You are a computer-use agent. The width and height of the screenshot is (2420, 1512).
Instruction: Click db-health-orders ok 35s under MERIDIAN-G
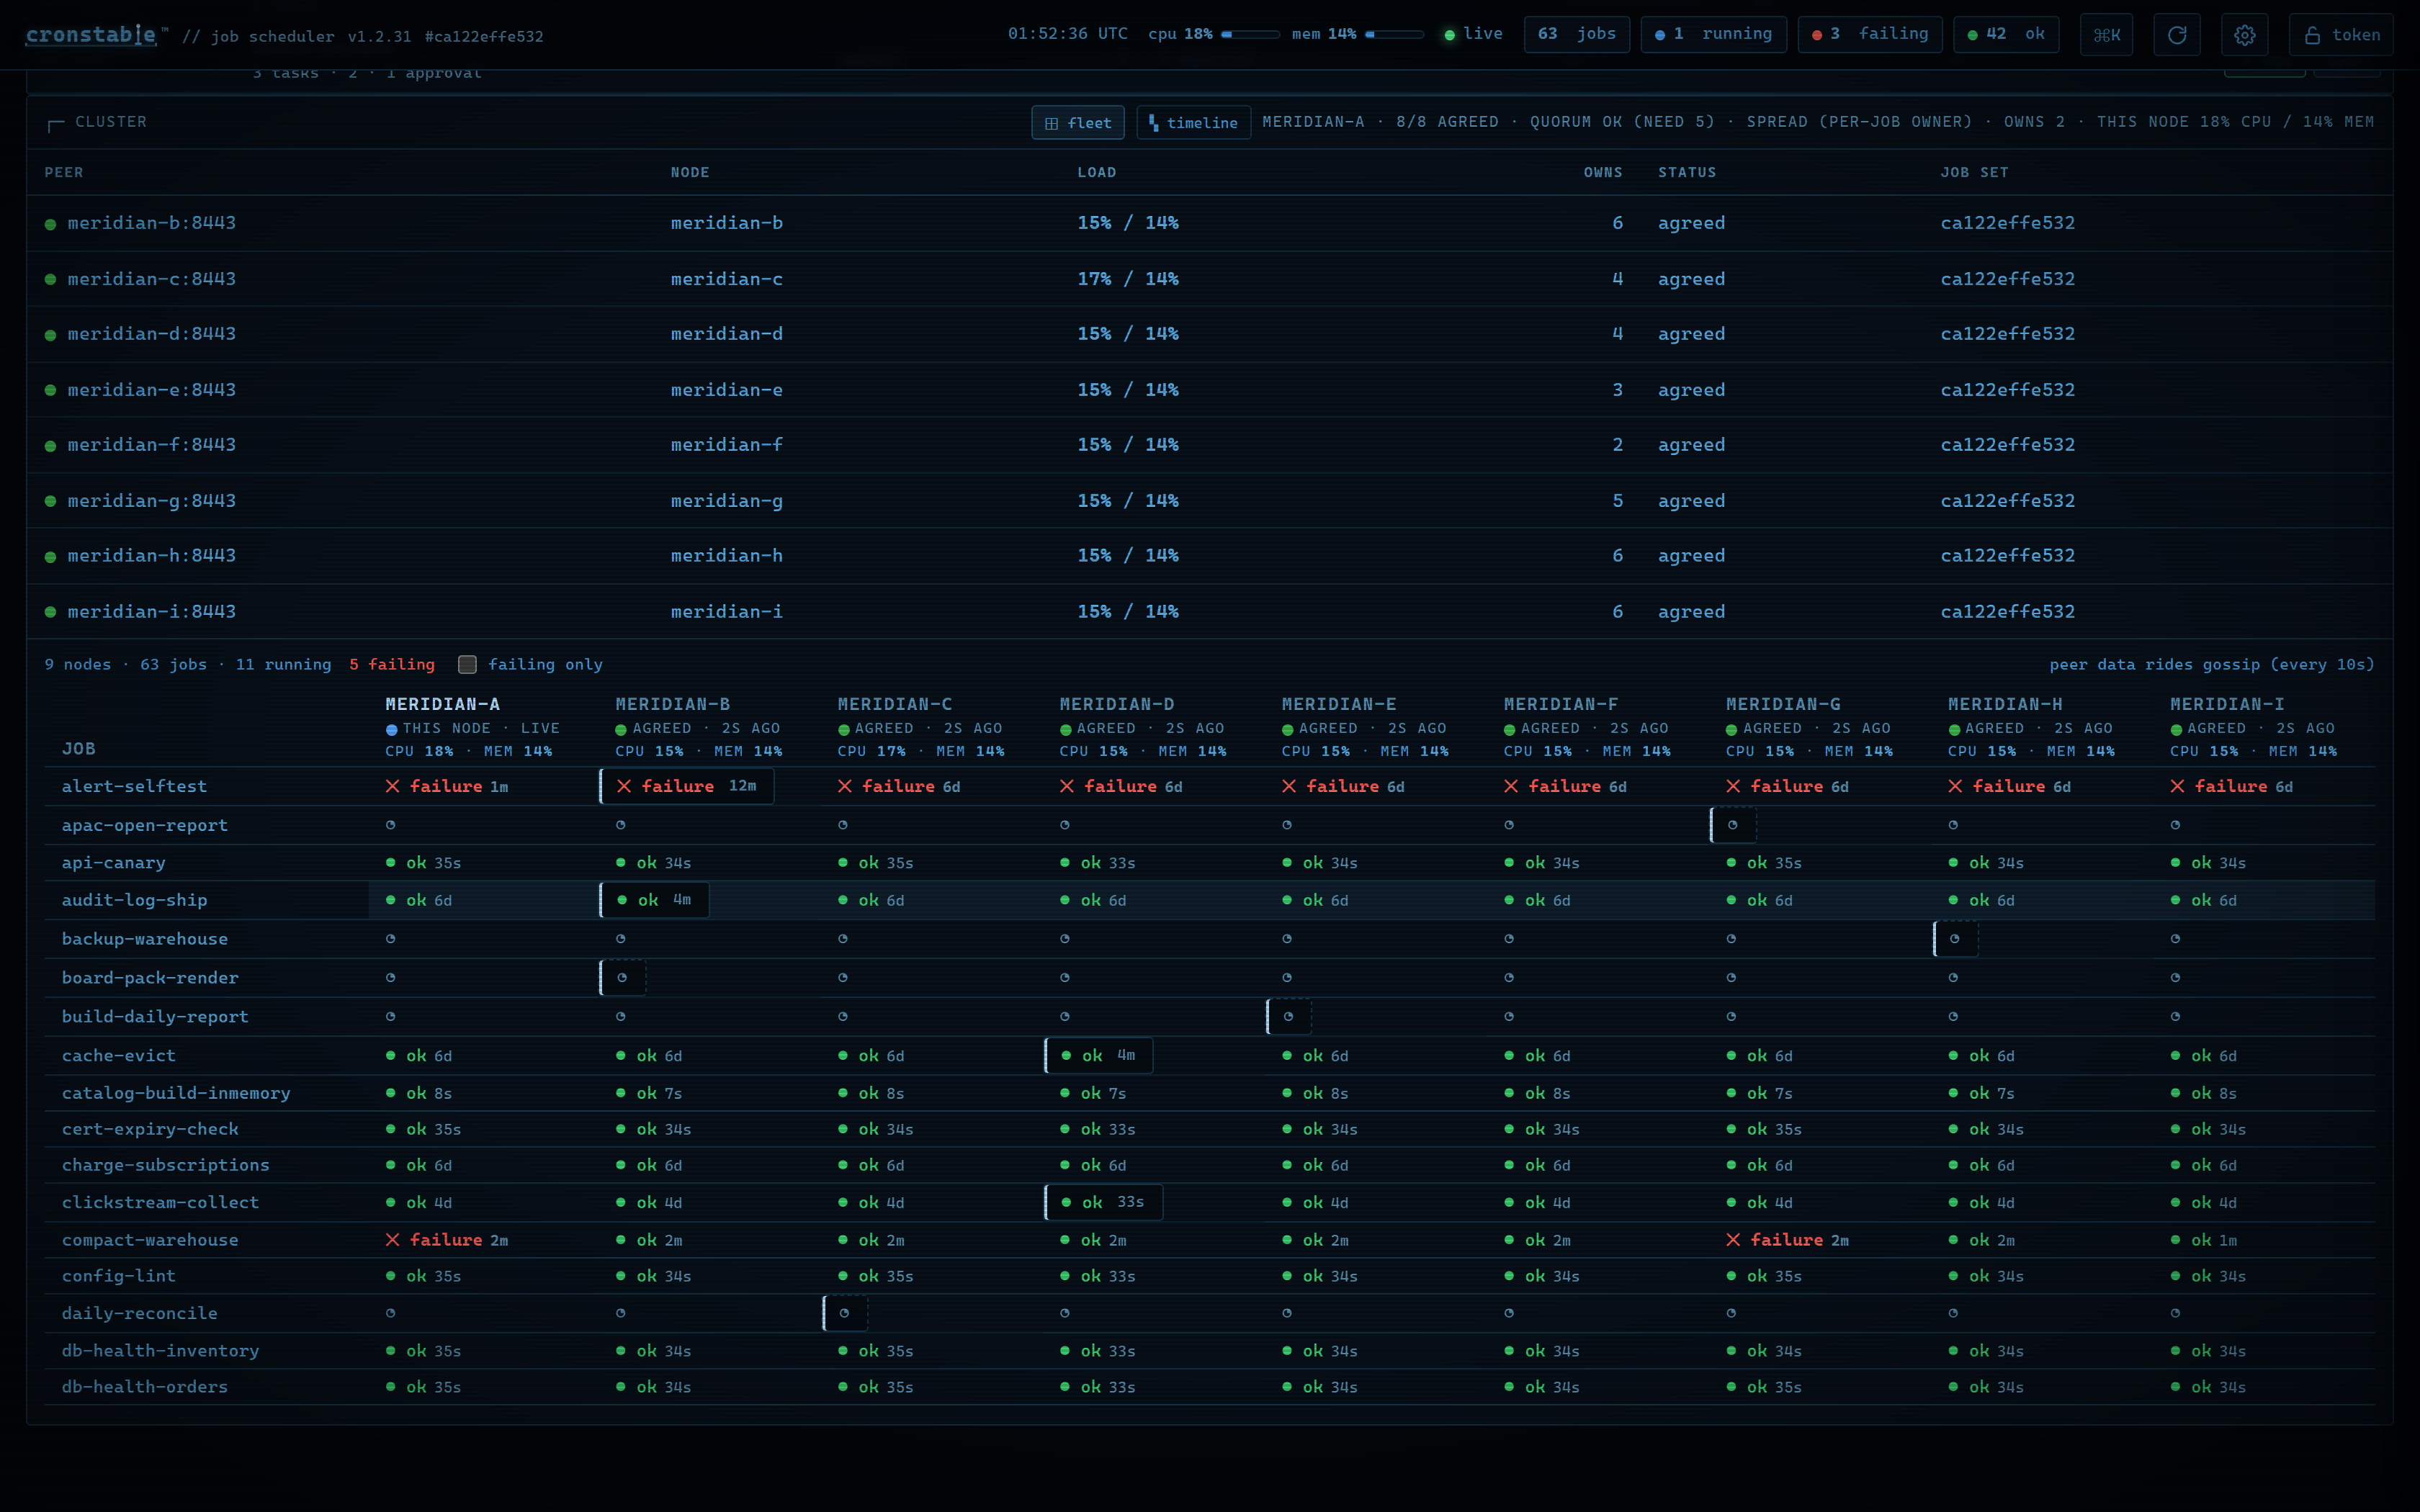1765,1388
